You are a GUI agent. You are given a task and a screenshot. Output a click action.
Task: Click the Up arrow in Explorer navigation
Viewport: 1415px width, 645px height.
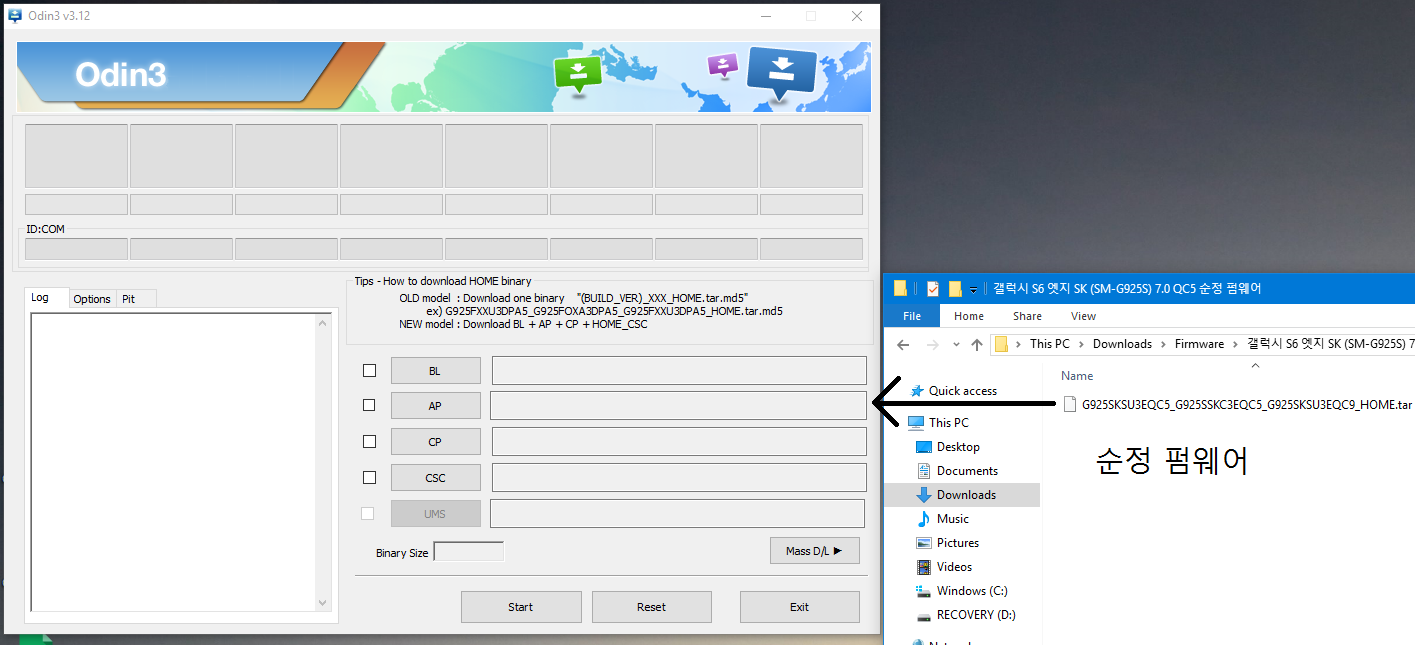976,344
